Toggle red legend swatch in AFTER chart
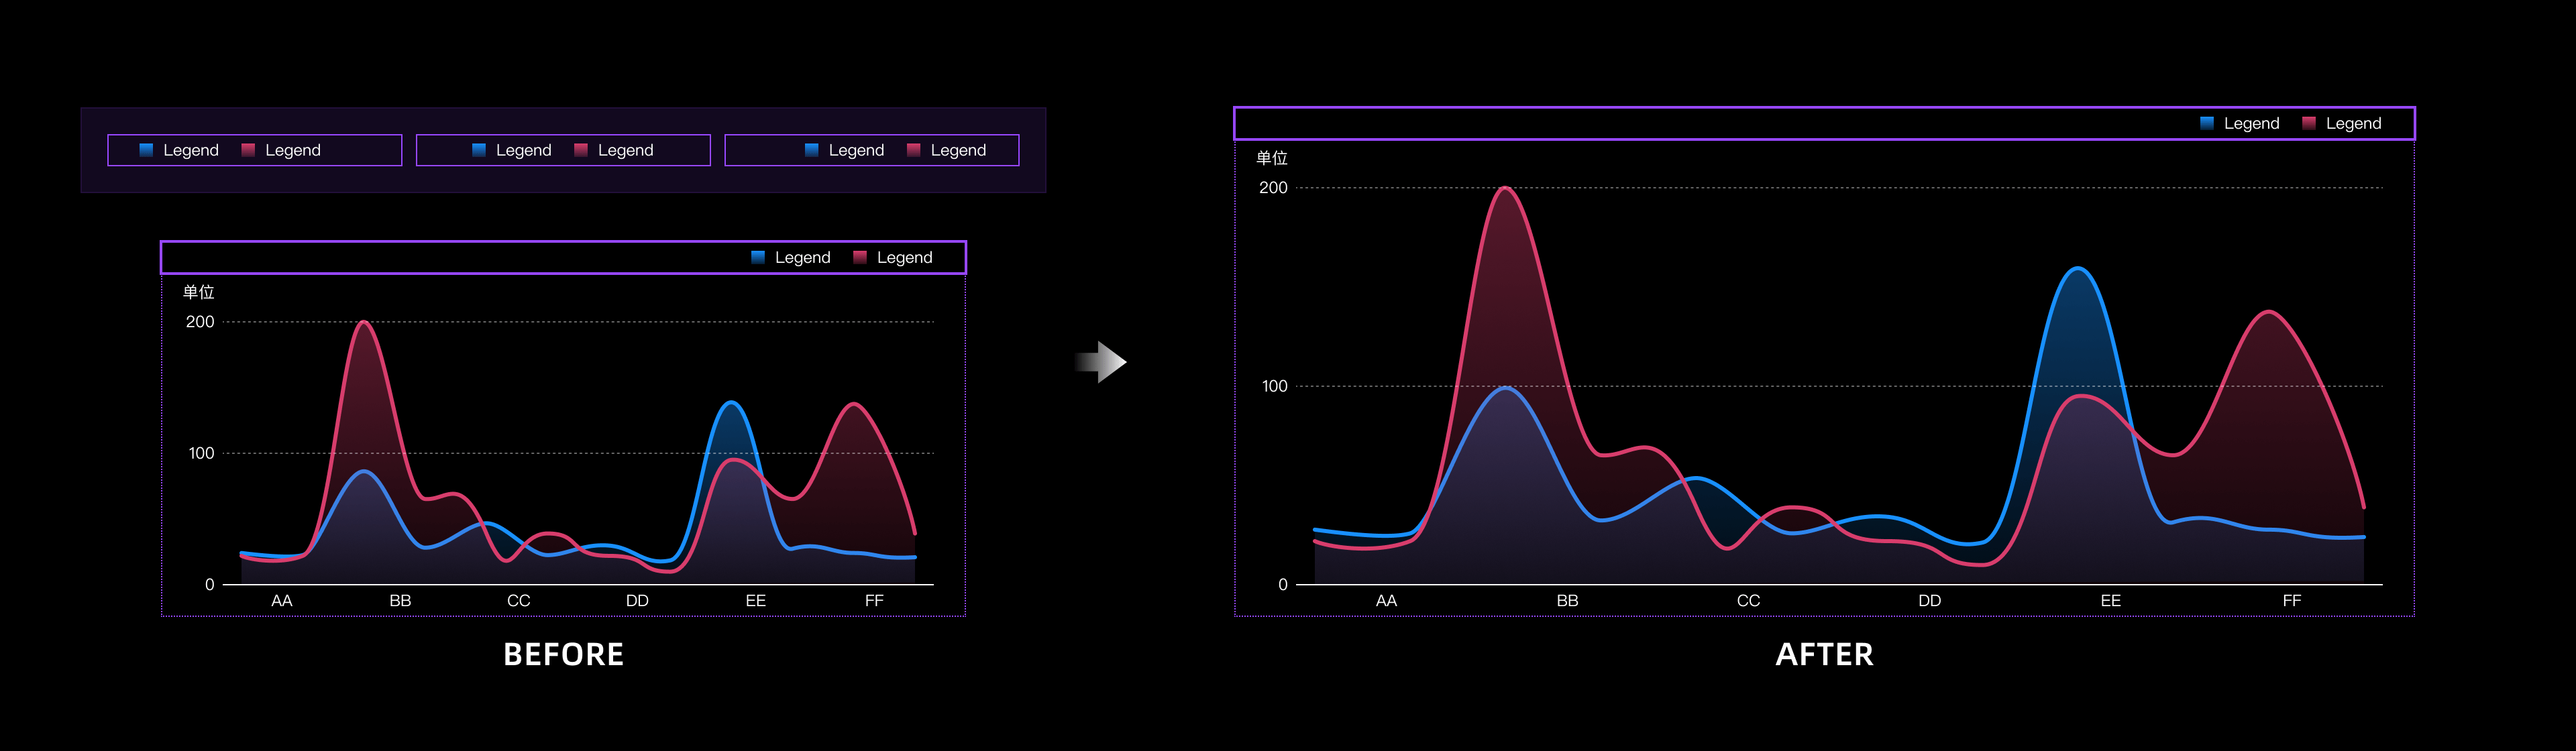The image size is (2576, 751). pyautogui.click(x=2309, y=123)
